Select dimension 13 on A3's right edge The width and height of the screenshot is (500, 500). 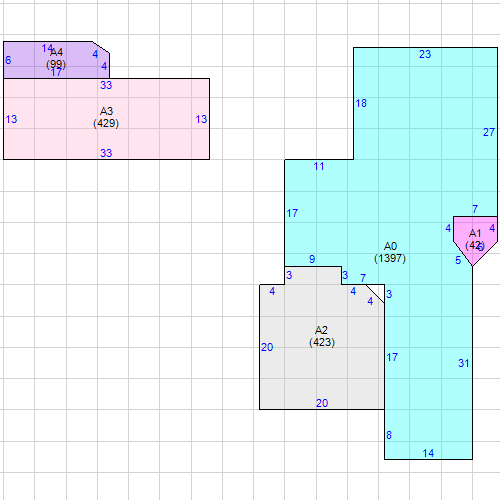[201, 119]
